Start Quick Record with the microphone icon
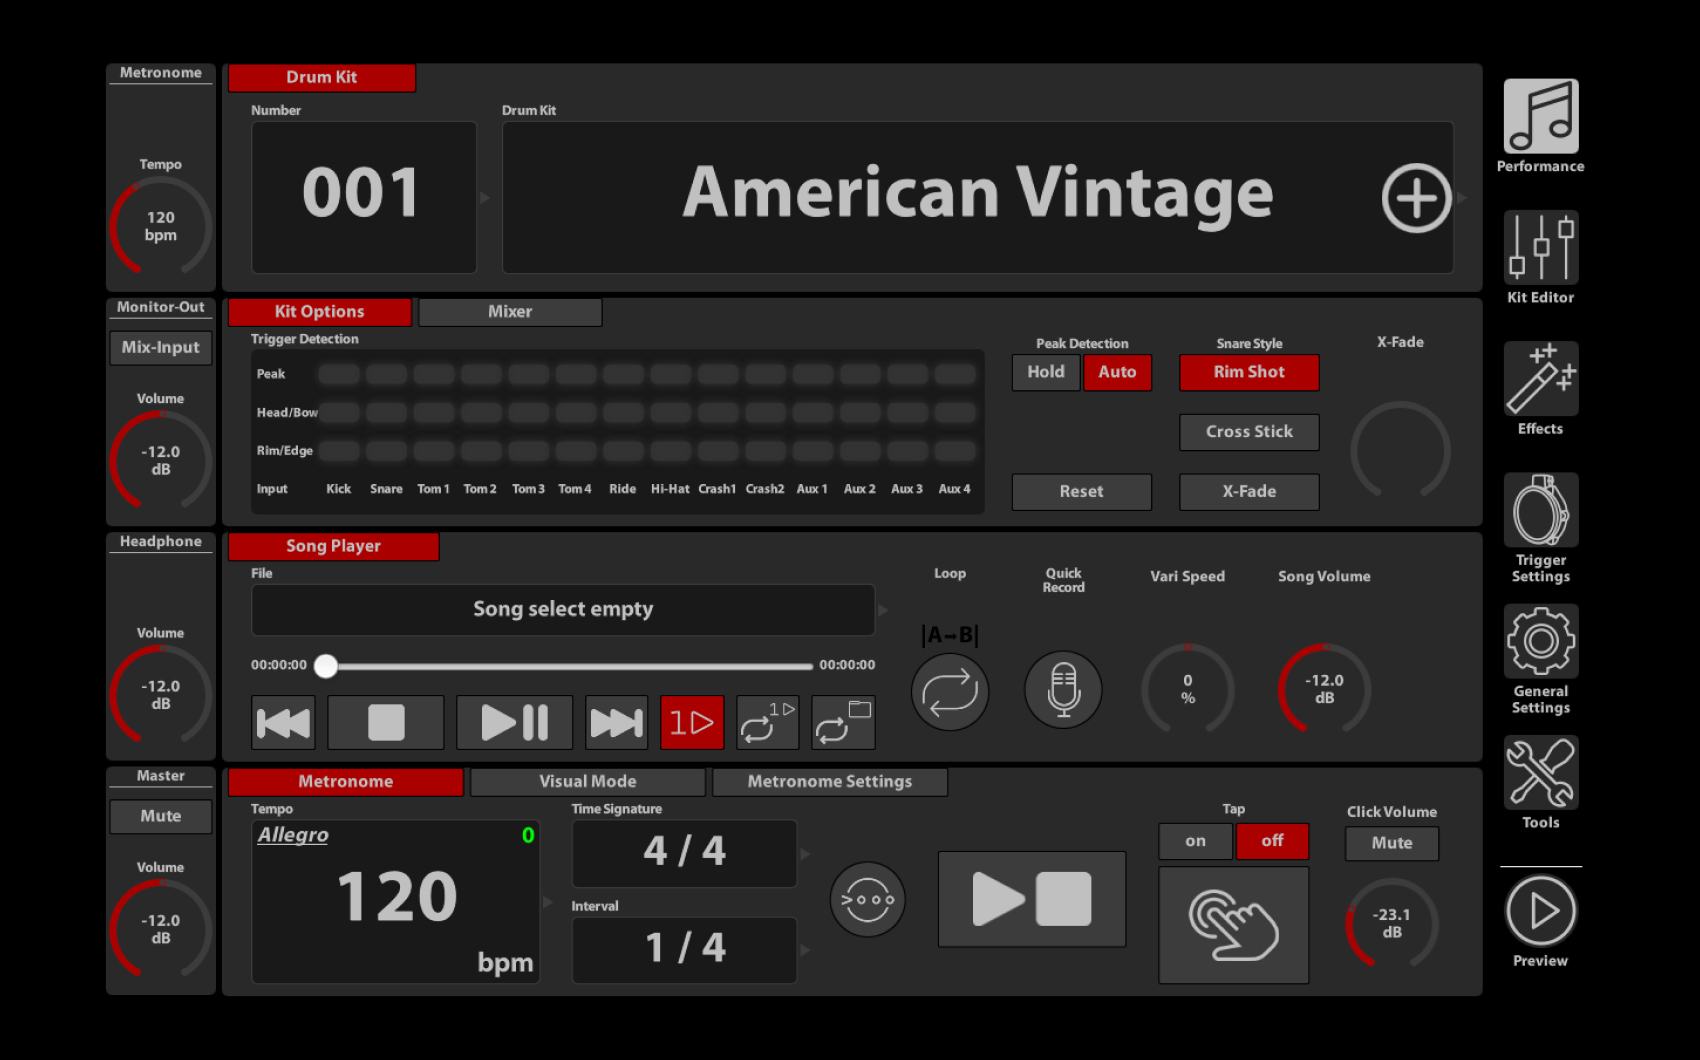Screen dimensions: 1700x1060 click(1062, 690)
